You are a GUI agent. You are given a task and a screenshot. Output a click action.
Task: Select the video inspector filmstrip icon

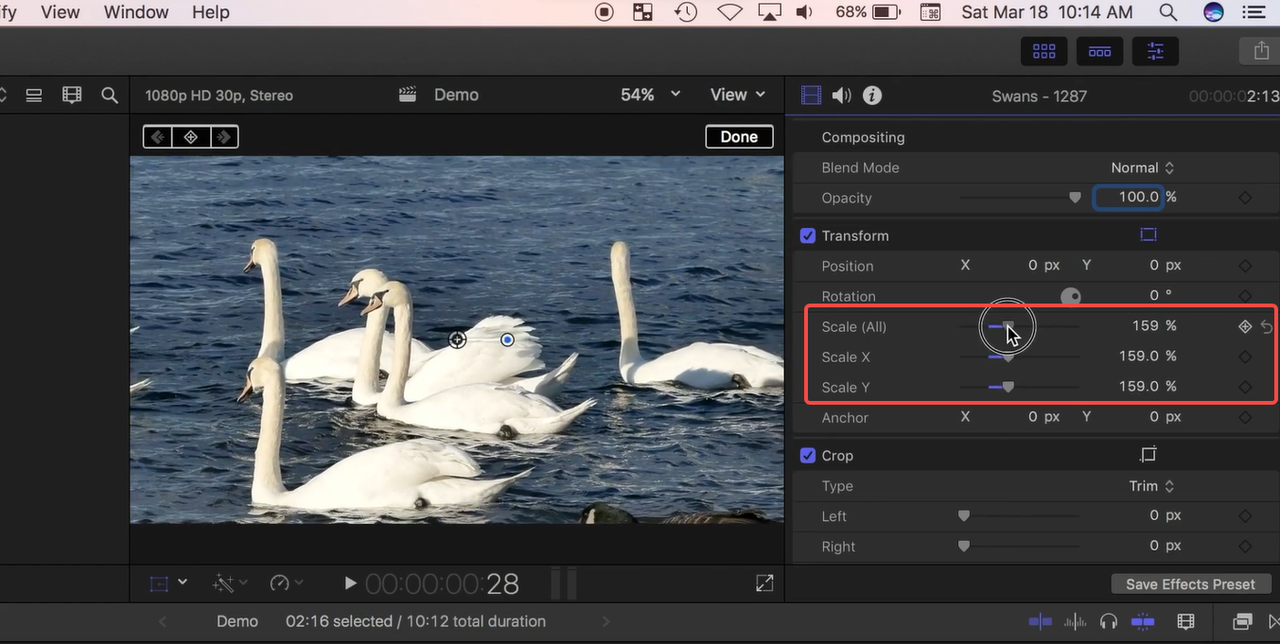tap(811, 95)
